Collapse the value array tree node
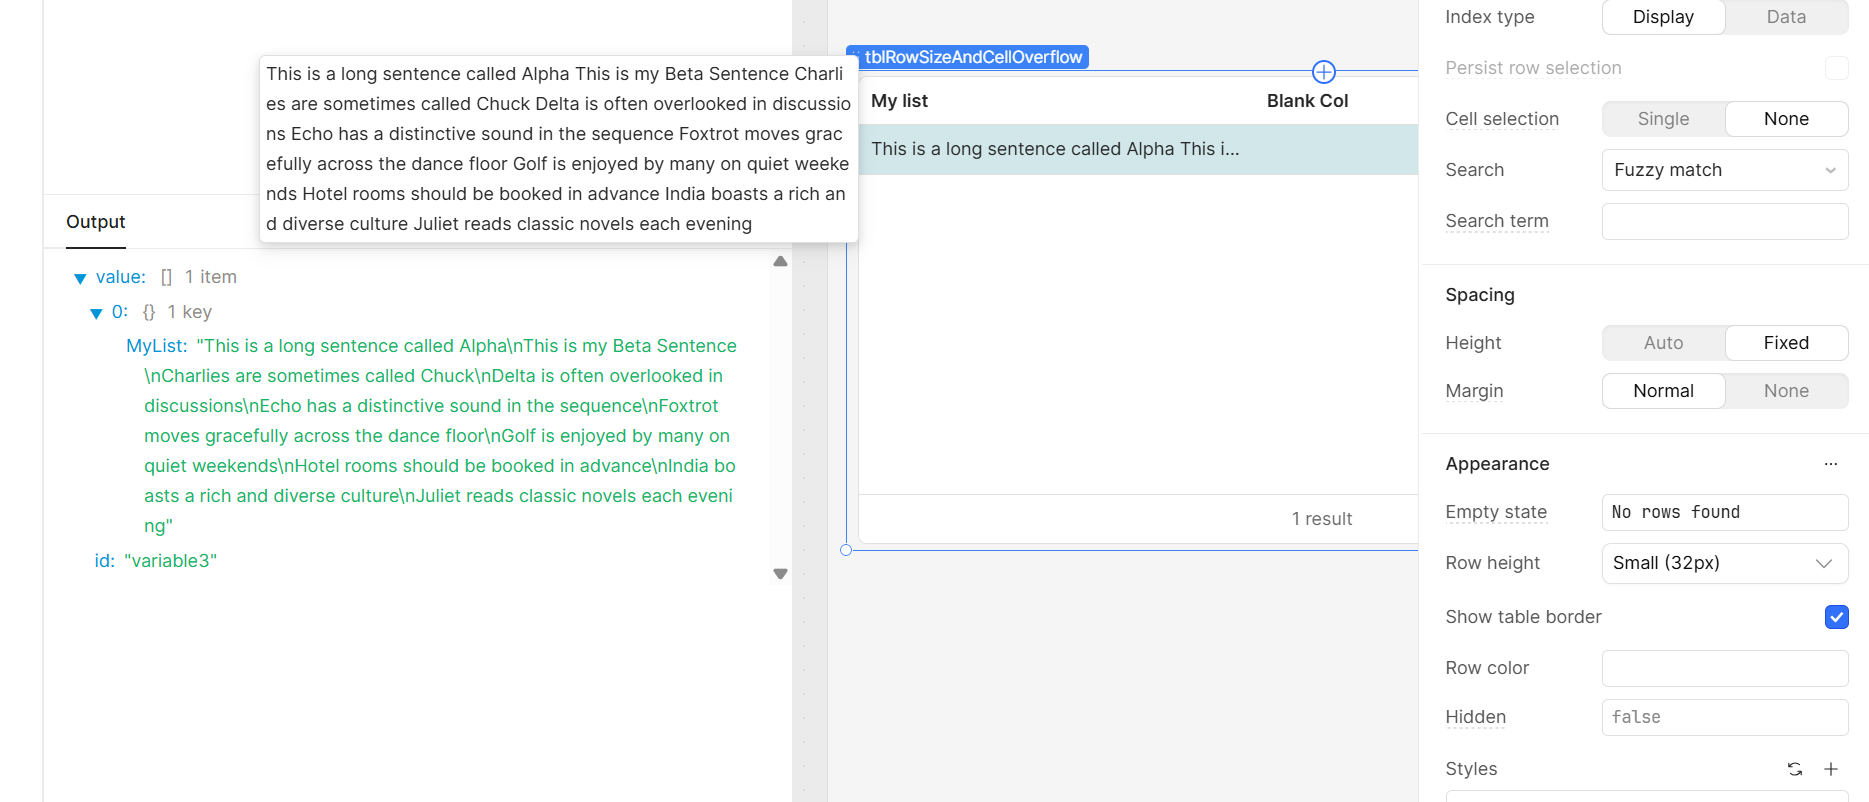 point(80,278)
